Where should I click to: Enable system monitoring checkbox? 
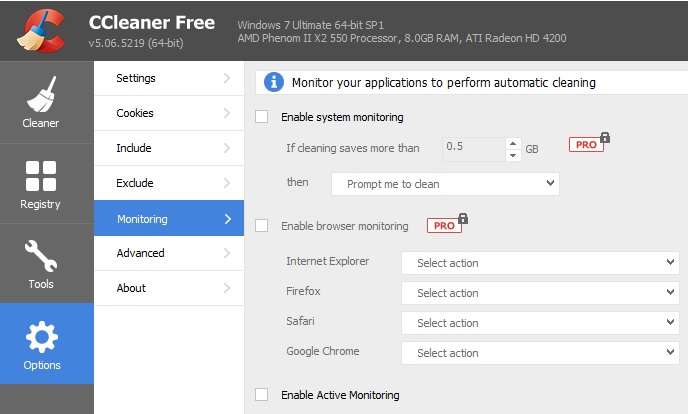(262, 117)
